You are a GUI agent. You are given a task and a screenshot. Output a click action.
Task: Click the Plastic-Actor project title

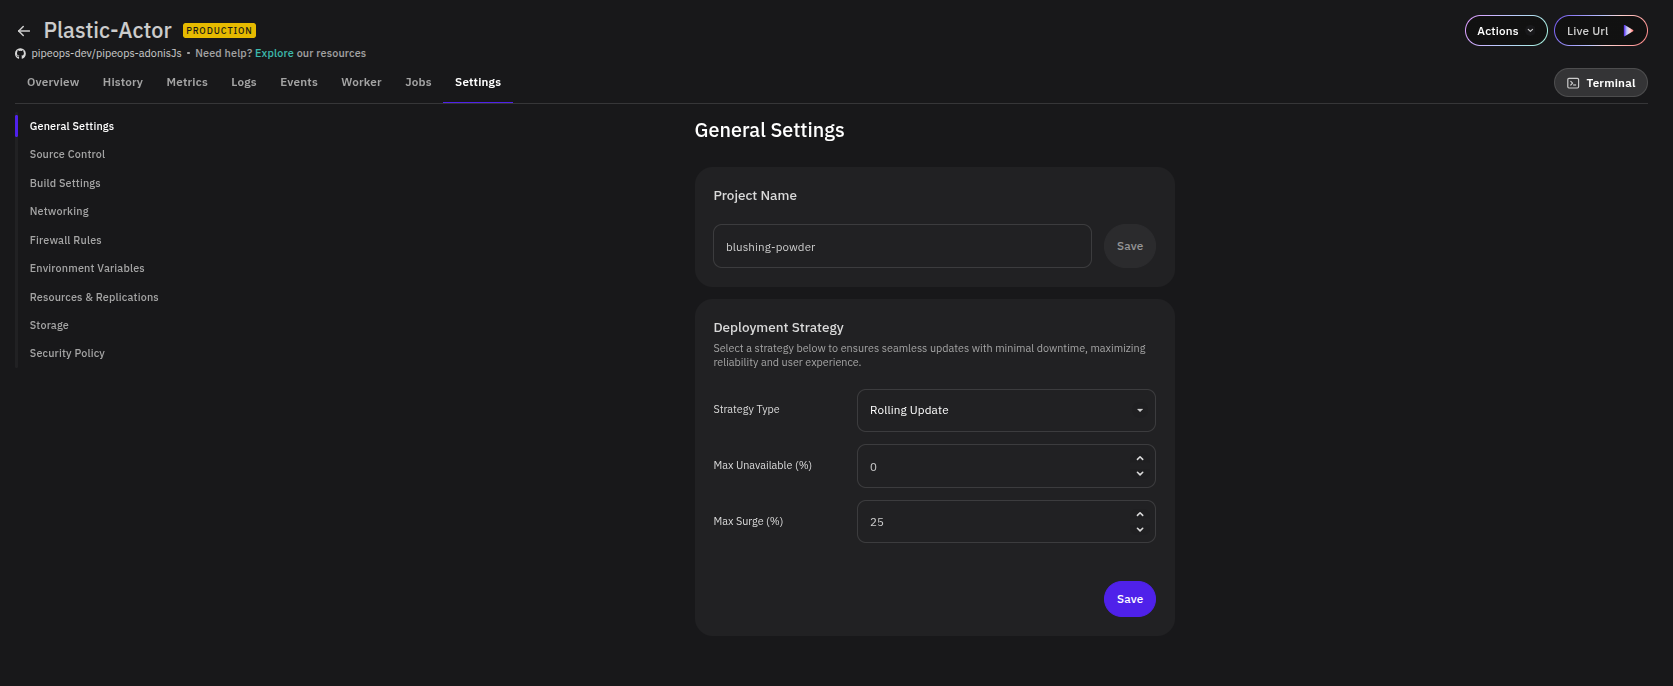(x=107, y=31)
